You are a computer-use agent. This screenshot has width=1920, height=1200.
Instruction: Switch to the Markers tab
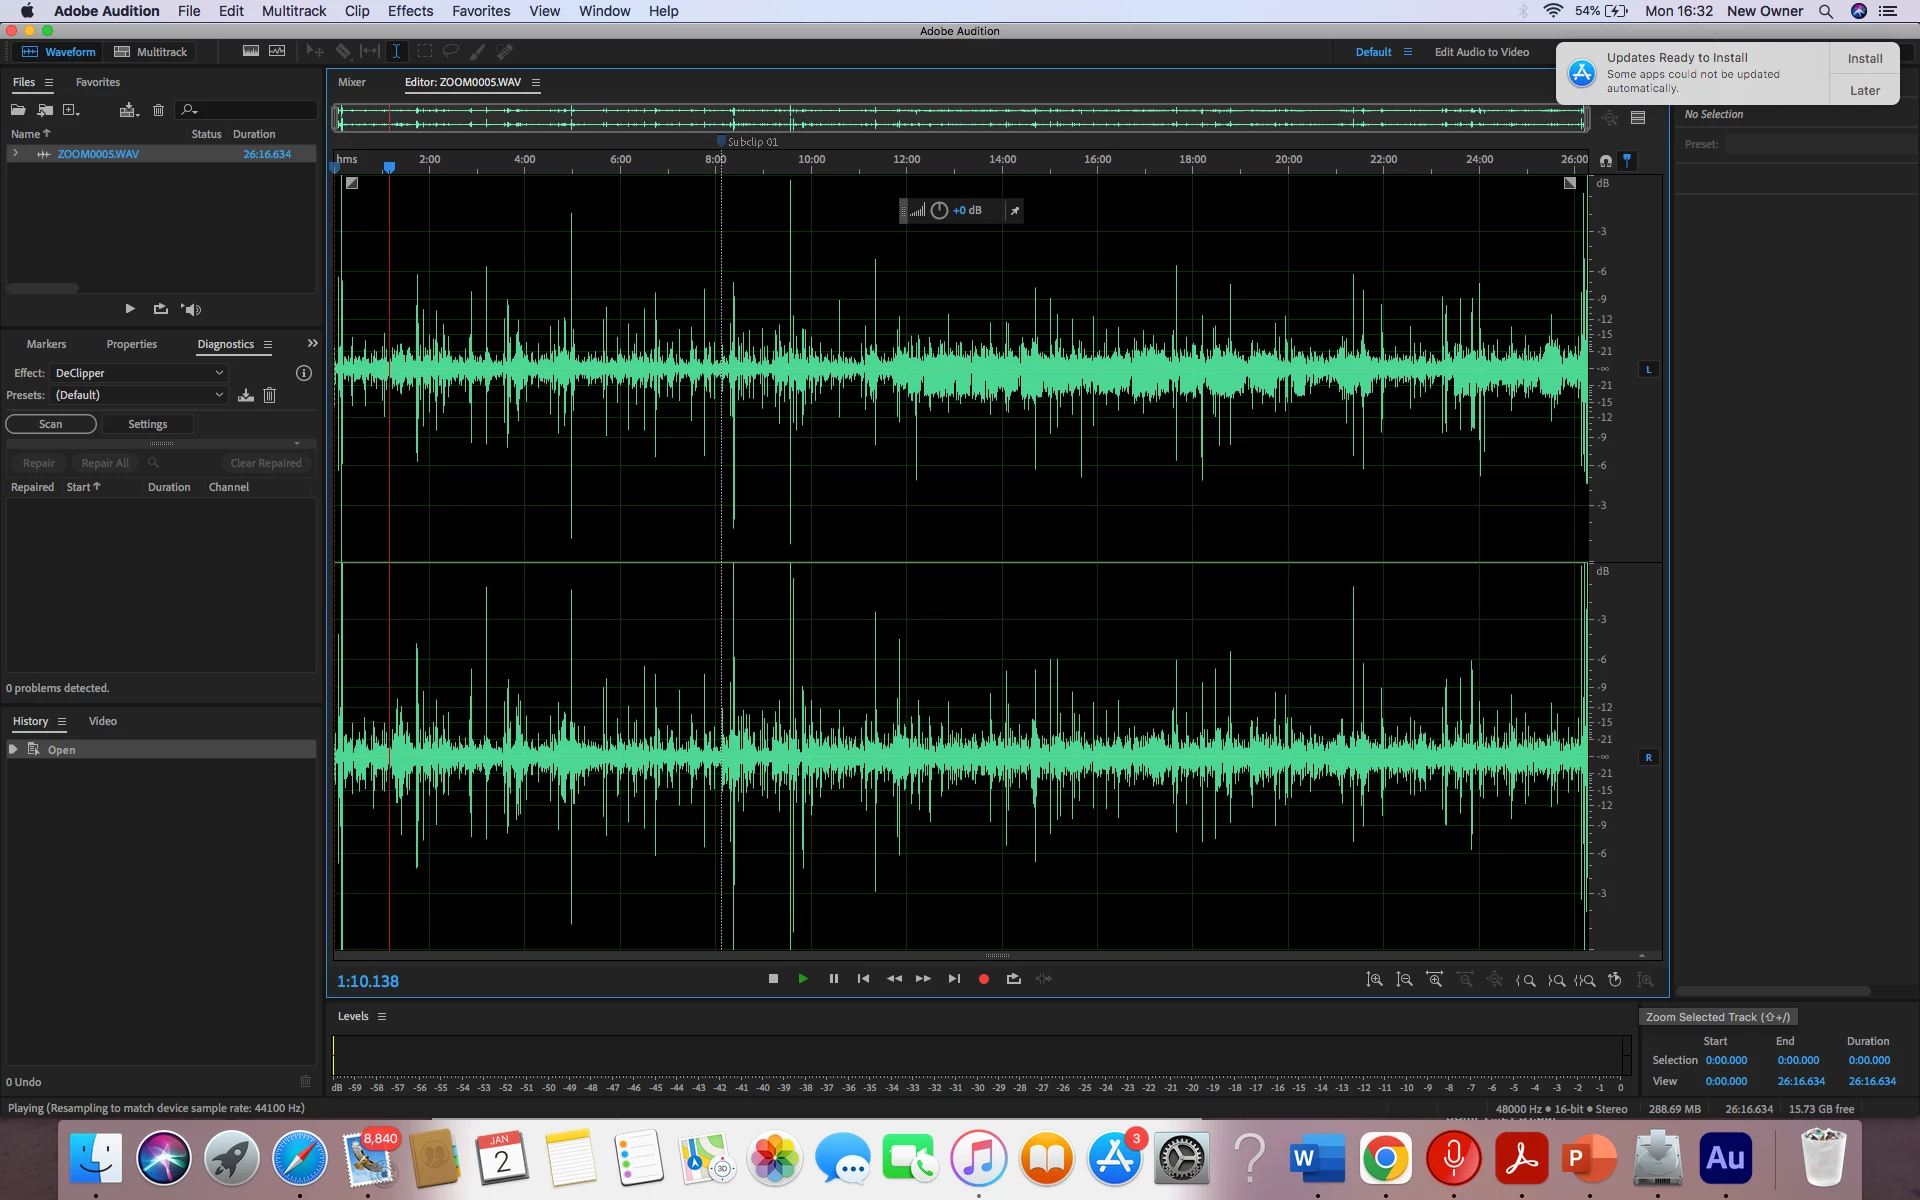pos(46,344)
